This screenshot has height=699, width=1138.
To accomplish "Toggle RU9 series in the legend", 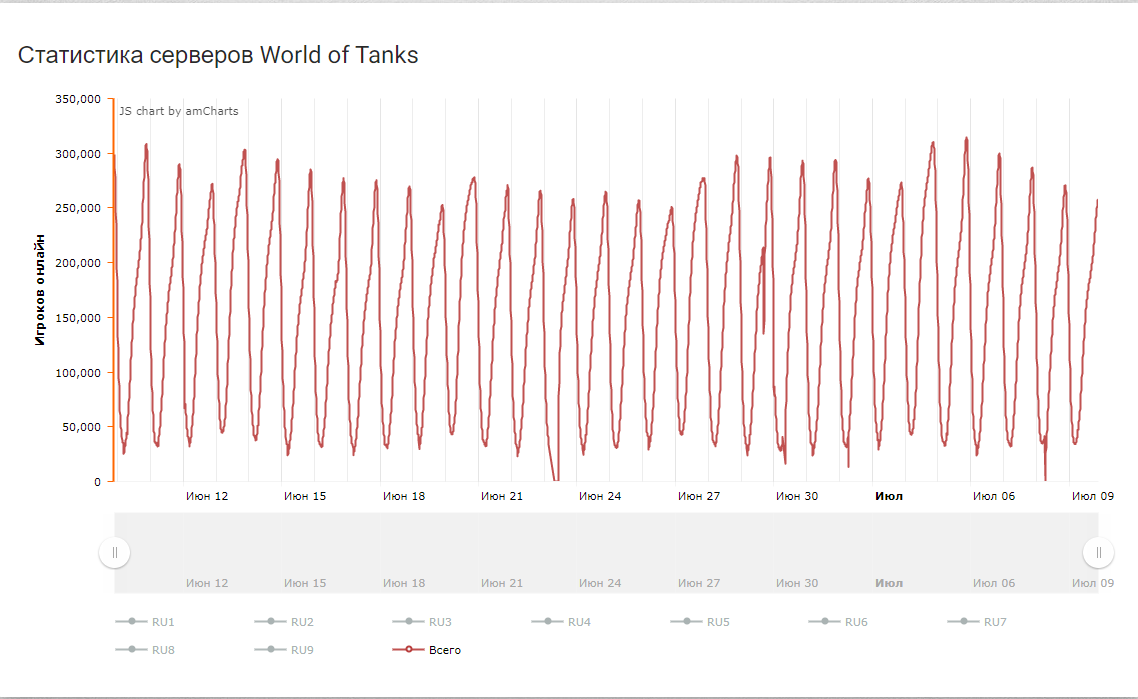I will point(284,650).
